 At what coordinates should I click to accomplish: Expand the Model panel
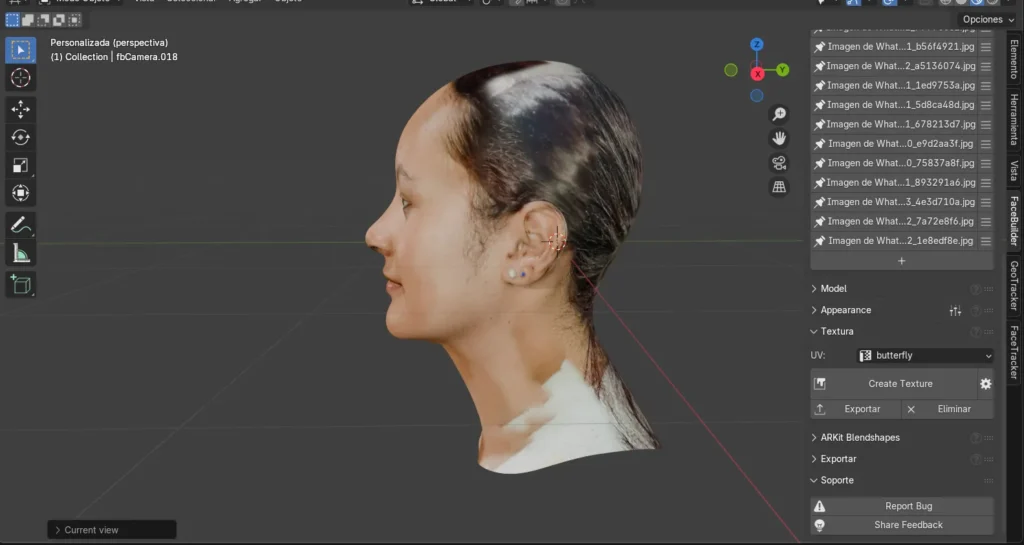coord(833,288)
